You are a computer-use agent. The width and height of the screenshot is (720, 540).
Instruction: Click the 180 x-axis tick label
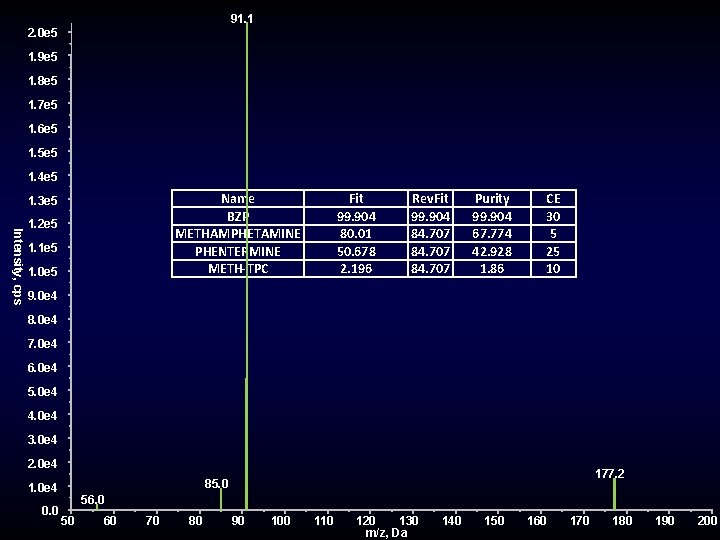tap(622, 520)
